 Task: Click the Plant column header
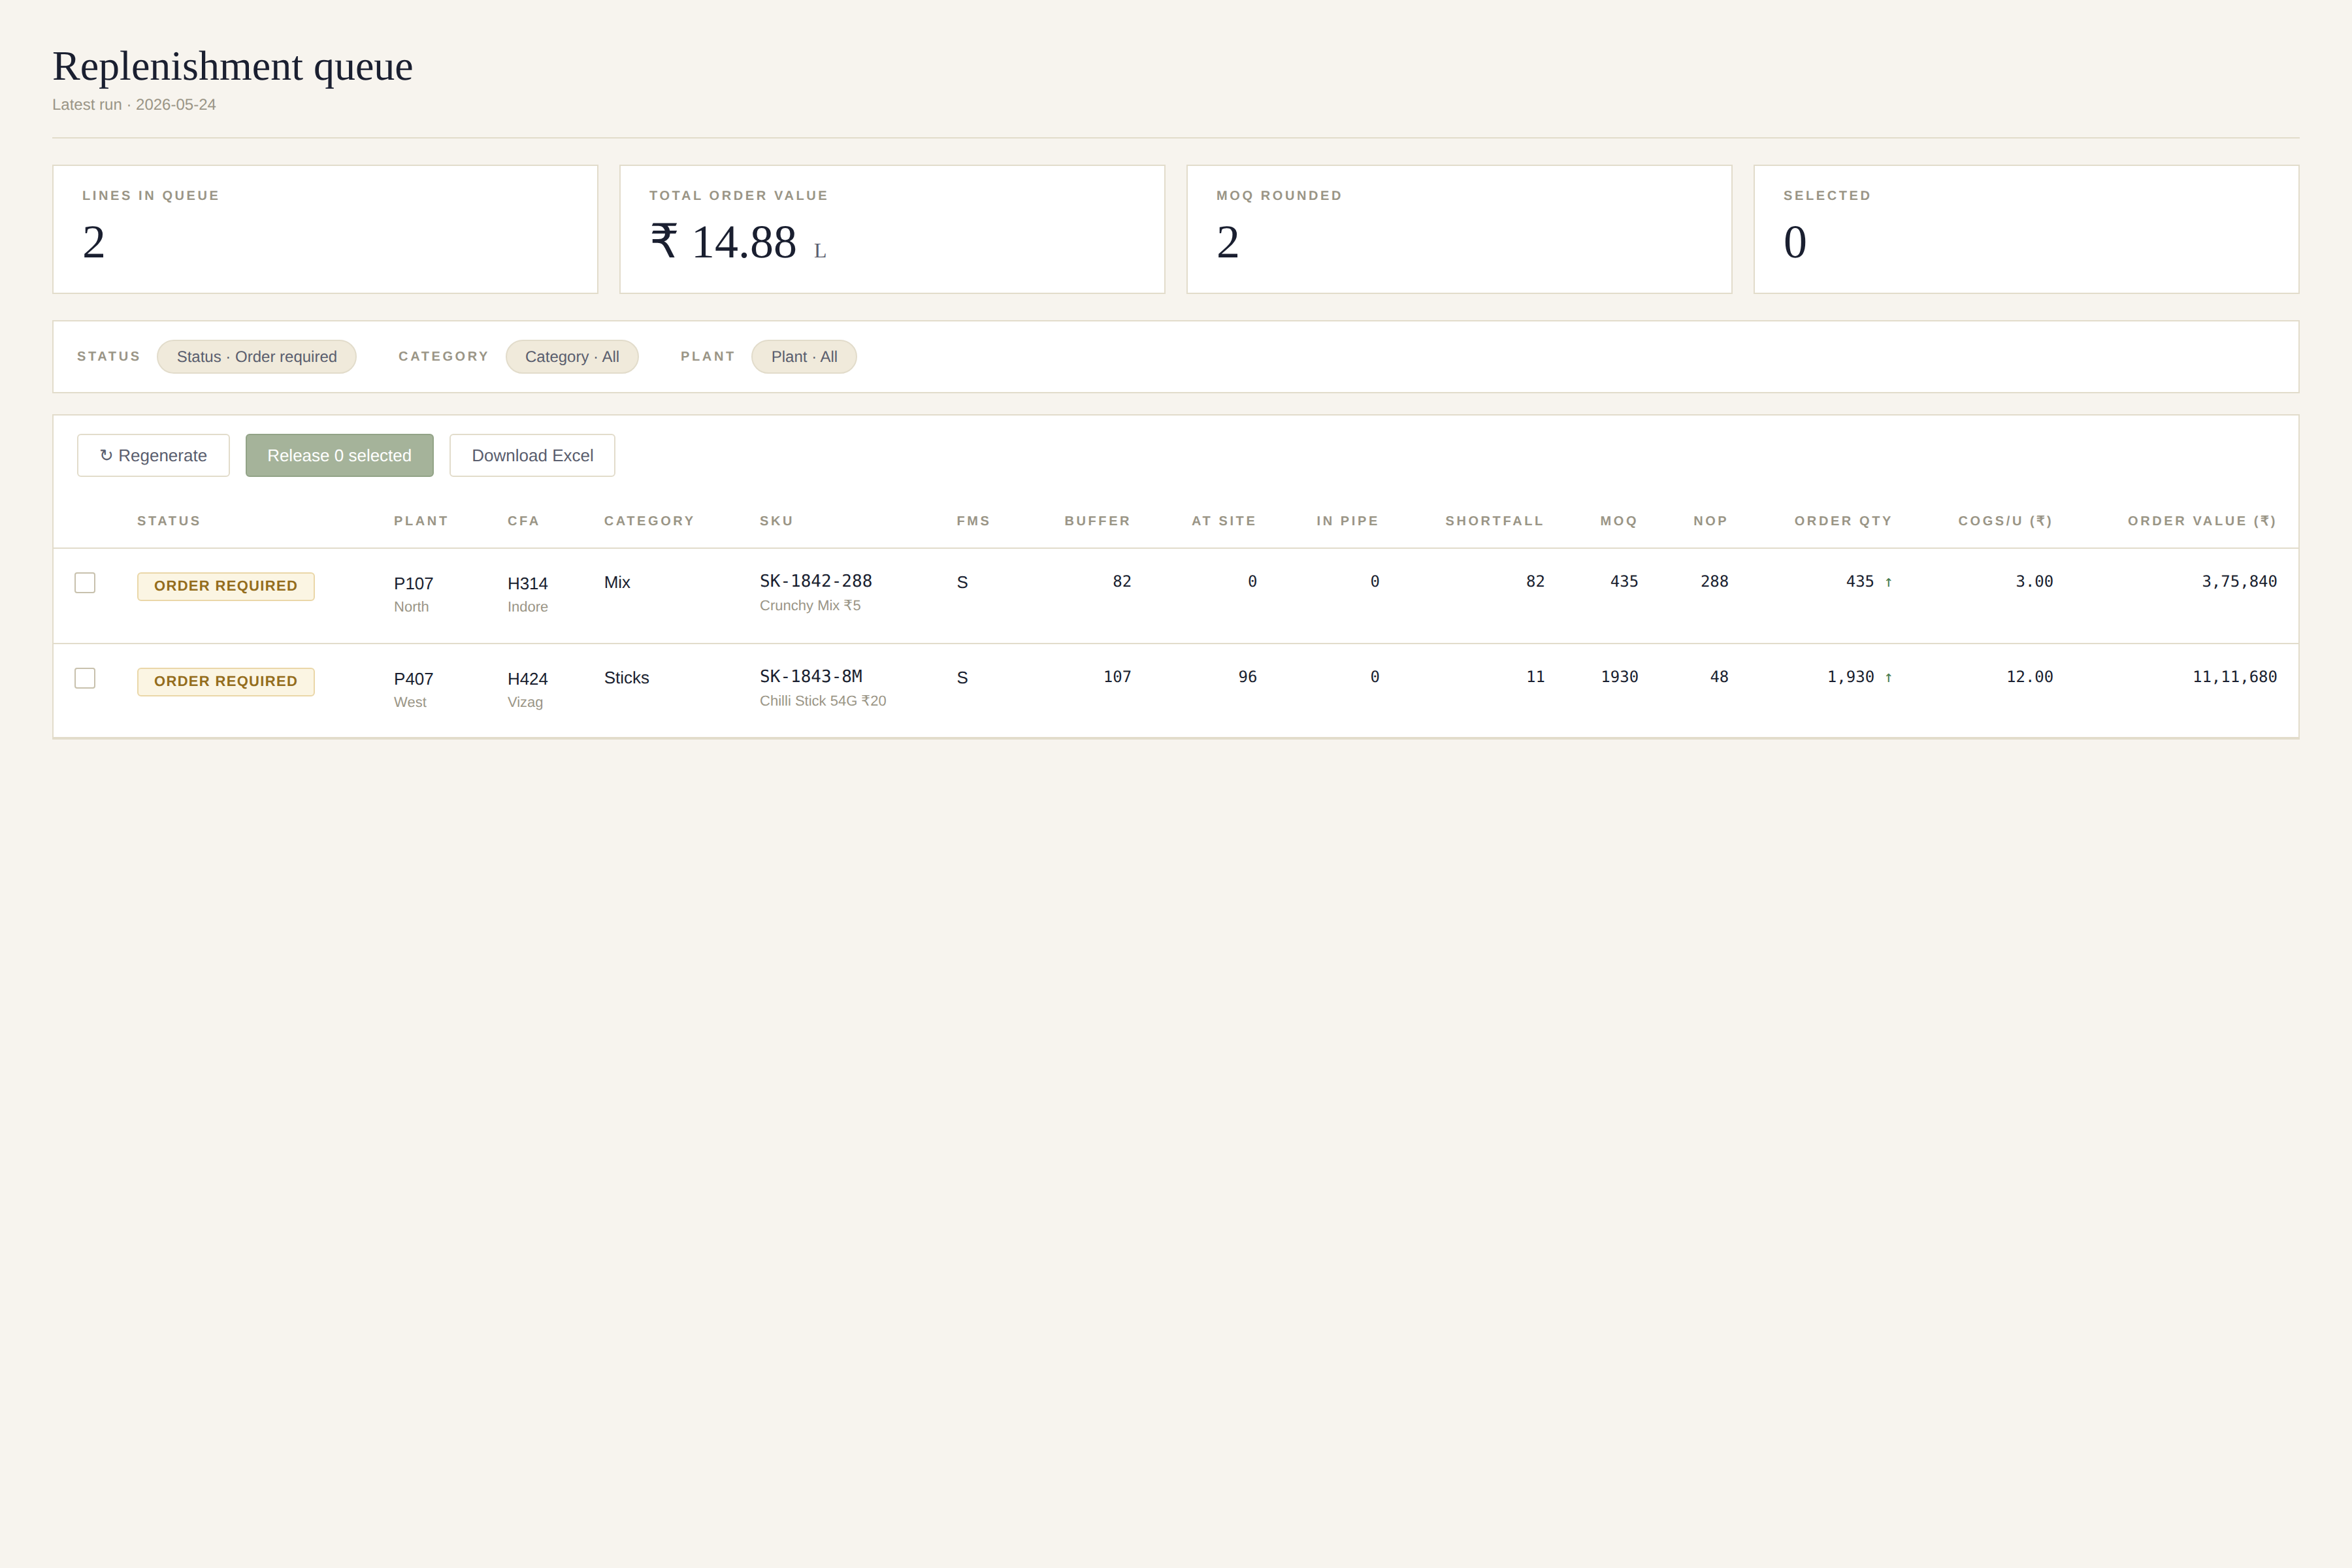pos(421,521)
